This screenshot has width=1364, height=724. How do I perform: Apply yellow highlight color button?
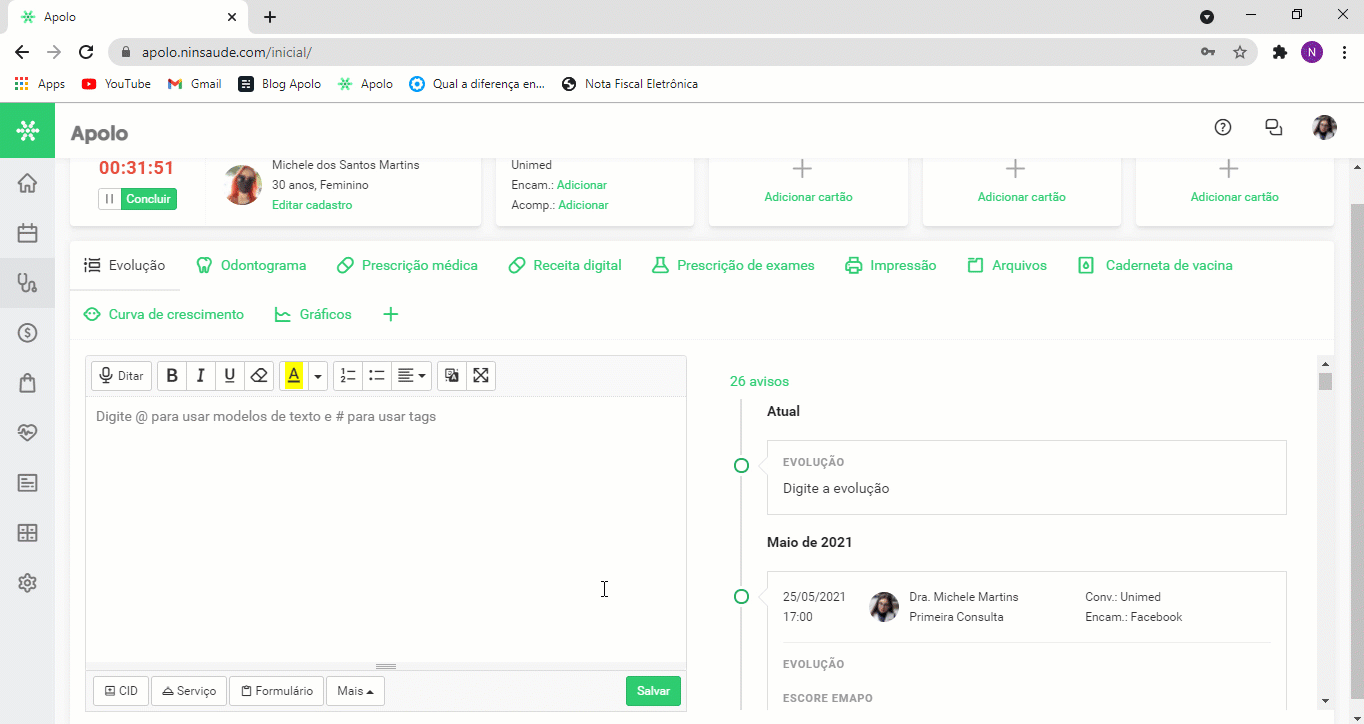294,376
